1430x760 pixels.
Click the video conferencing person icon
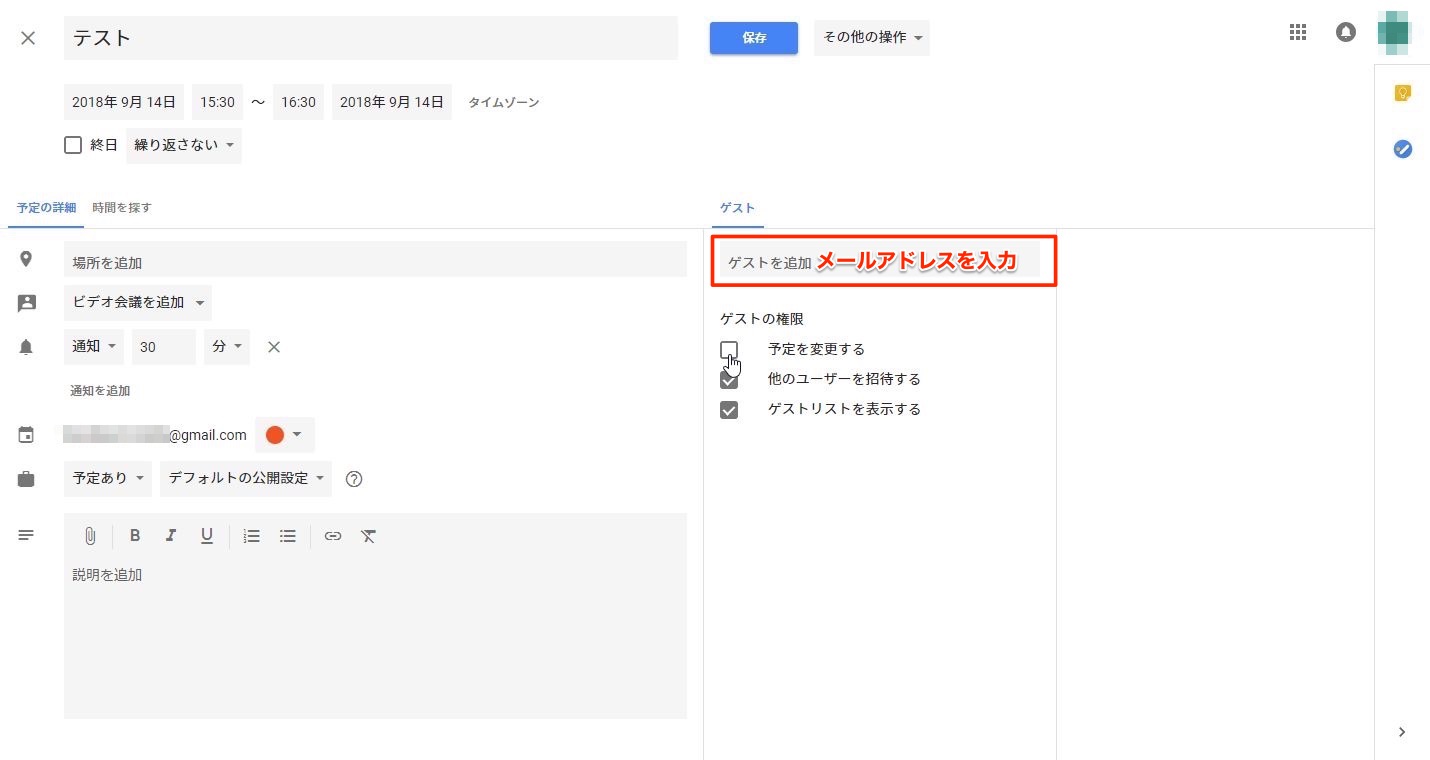[x=26, y=303]
